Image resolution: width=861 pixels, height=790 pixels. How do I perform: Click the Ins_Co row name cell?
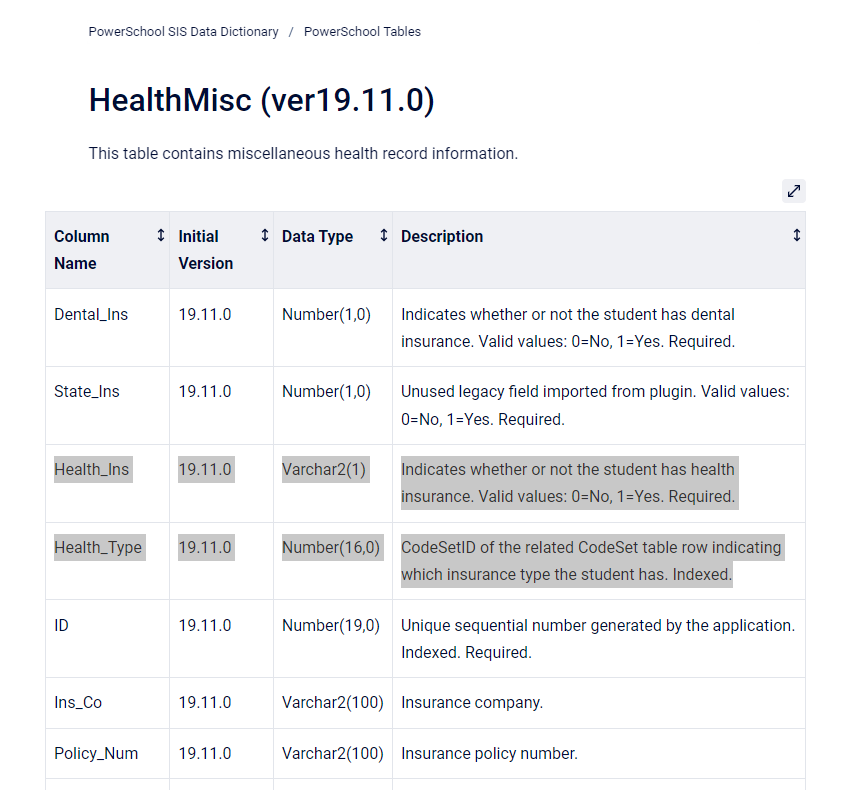[78, 703]
